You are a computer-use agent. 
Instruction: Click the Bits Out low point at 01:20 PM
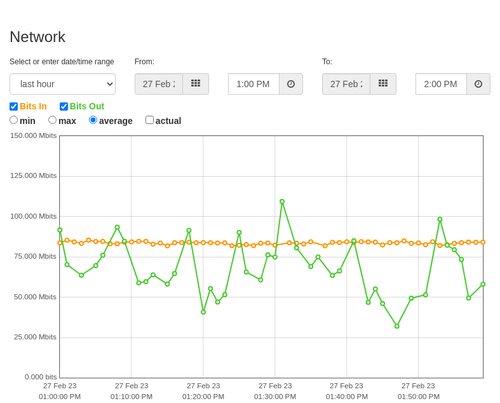coord(203,312)
